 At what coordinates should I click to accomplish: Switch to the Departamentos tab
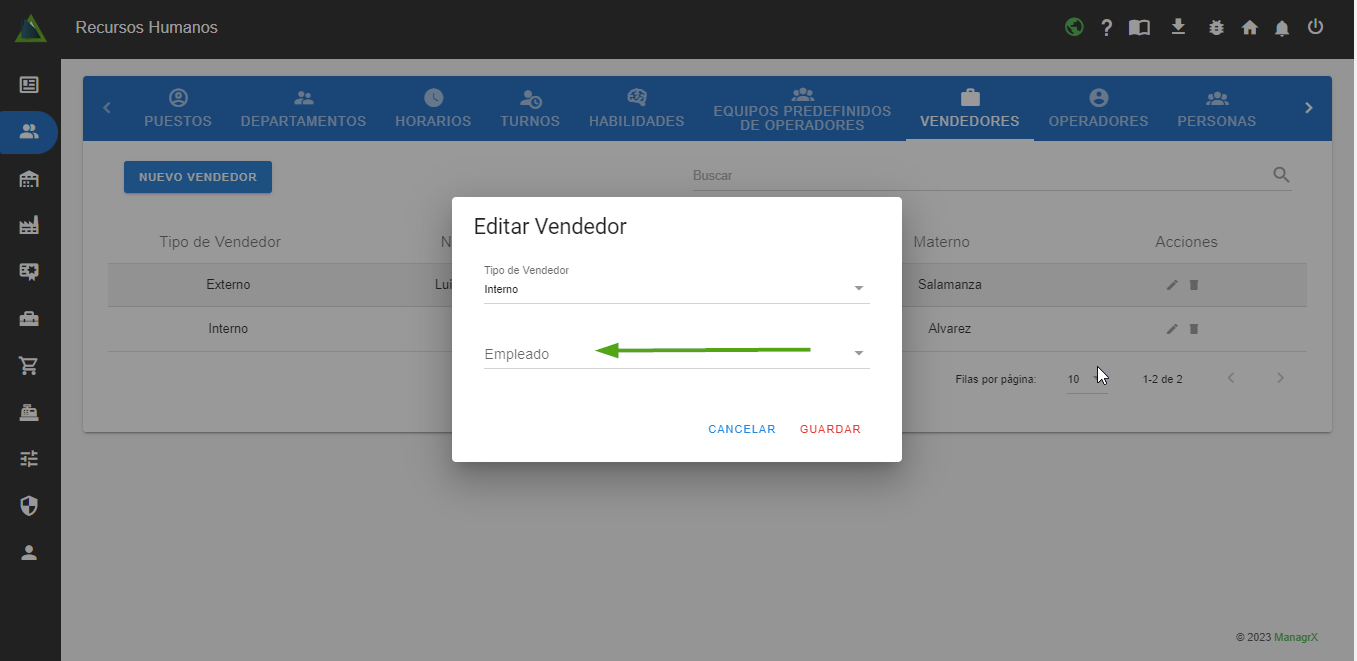tap(303, 109)
